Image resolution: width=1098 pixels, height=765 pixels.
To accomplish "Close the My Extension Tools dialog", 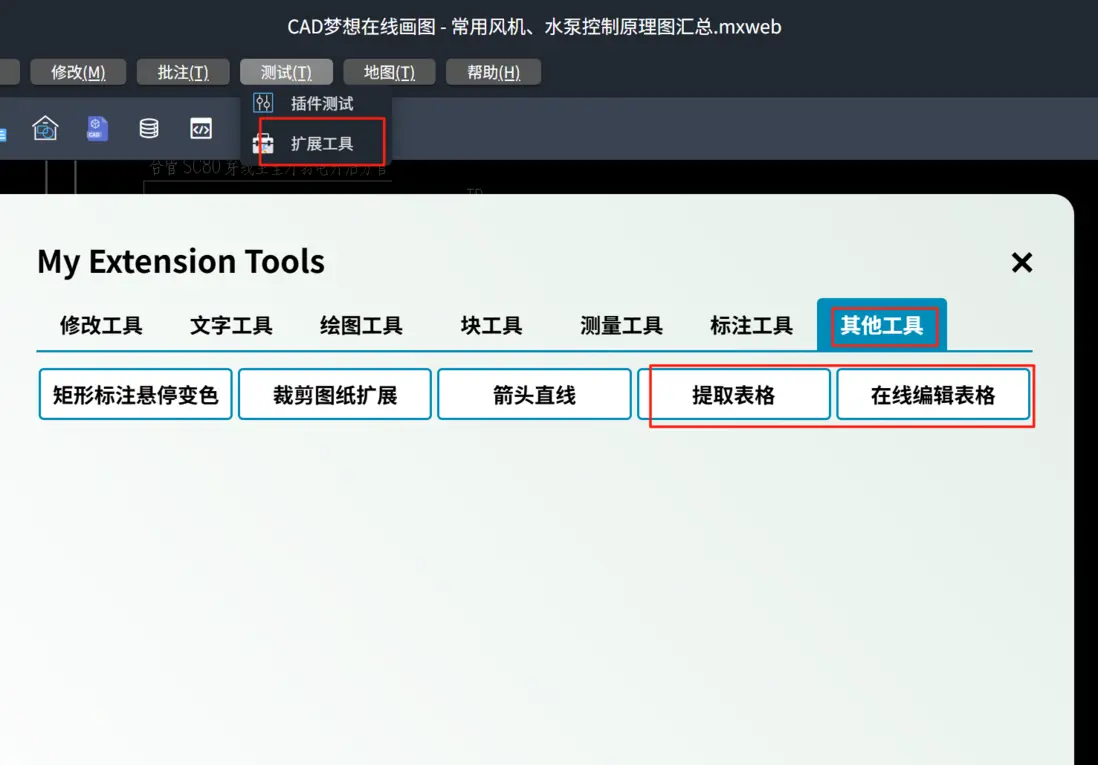I will point(1022,263).
